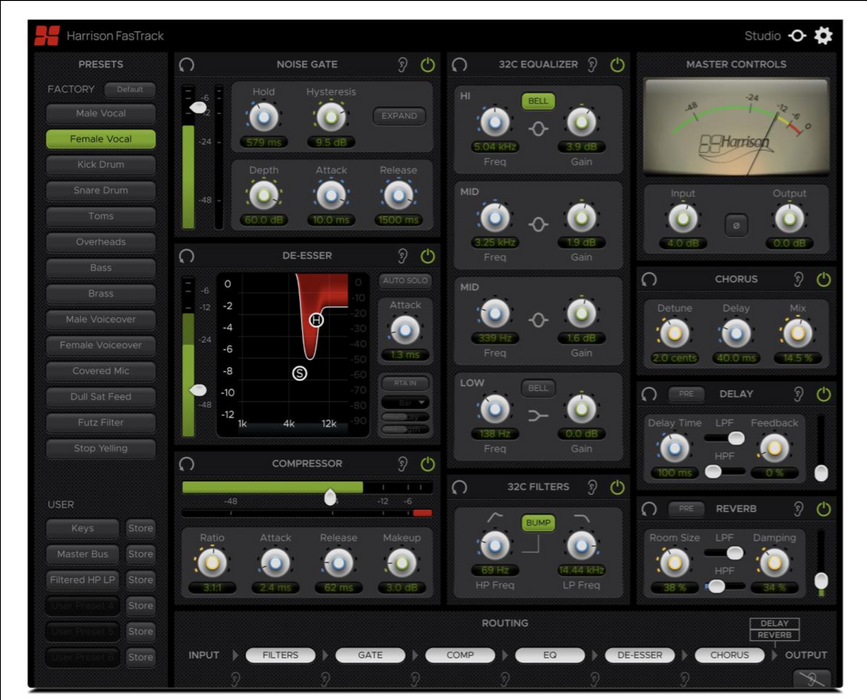Solo-listen the 32C Equalizer via ear icon
867x700 pixels.
click(x=592, y=65)
